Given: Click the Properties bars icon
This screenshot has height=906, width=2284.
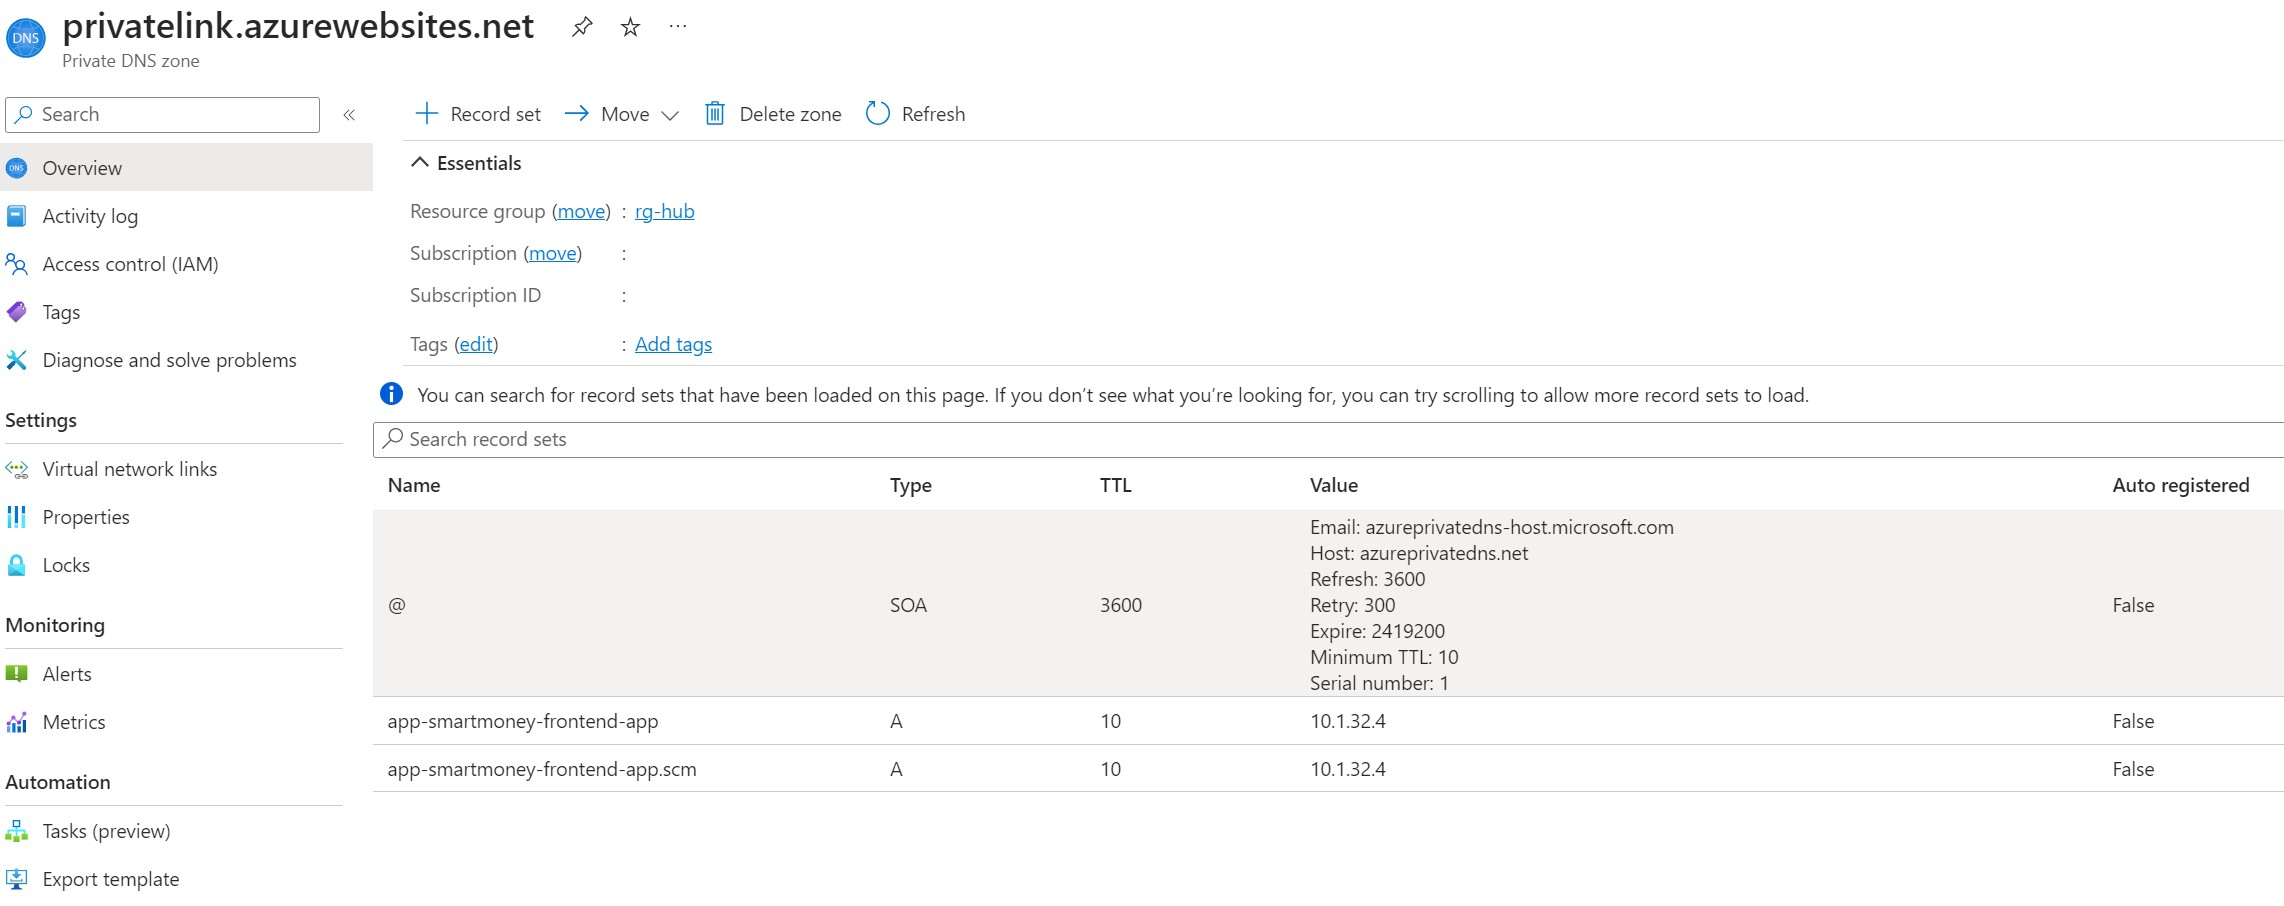Looking at the screenshot, I should pyautogui.click(x=17, y=517).
